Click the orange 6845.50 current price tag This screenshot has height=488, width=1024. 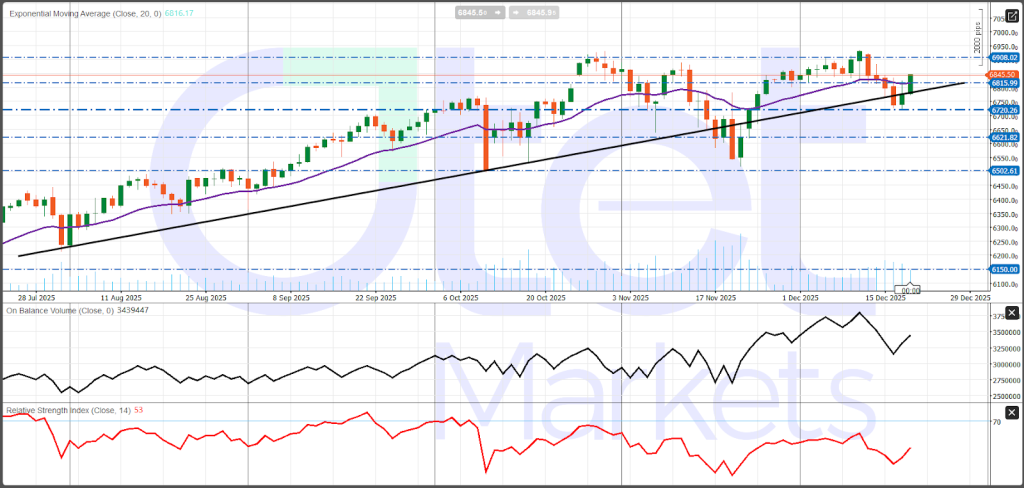[1003, 75]
